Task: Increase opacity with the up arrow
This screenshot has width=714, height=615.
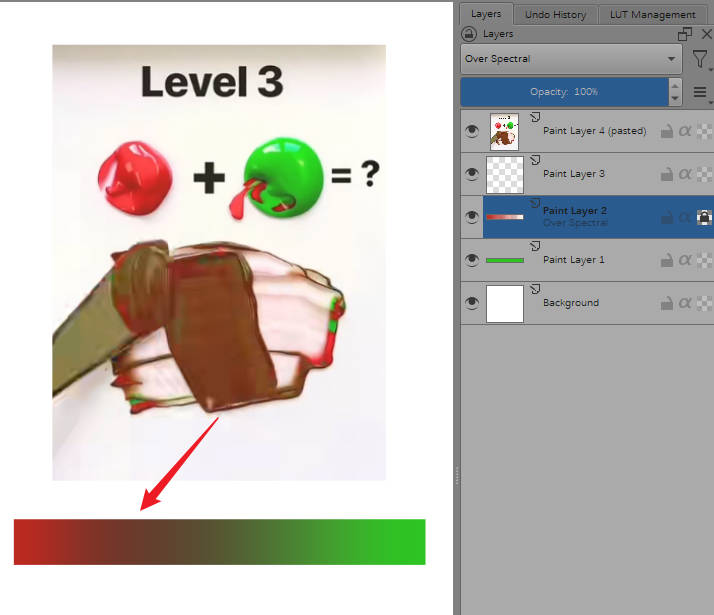Action: click(675, 85)
